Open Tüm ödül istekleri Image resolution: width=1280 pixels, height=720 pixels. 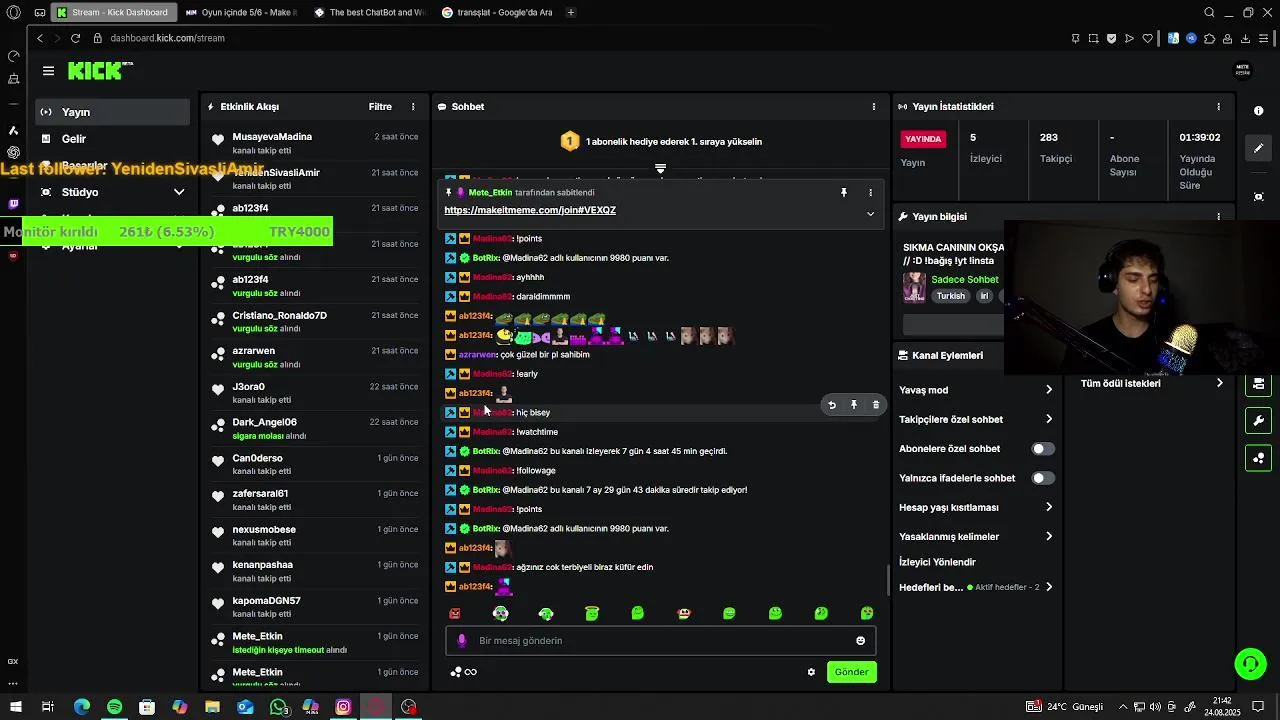click(1151, 383)
